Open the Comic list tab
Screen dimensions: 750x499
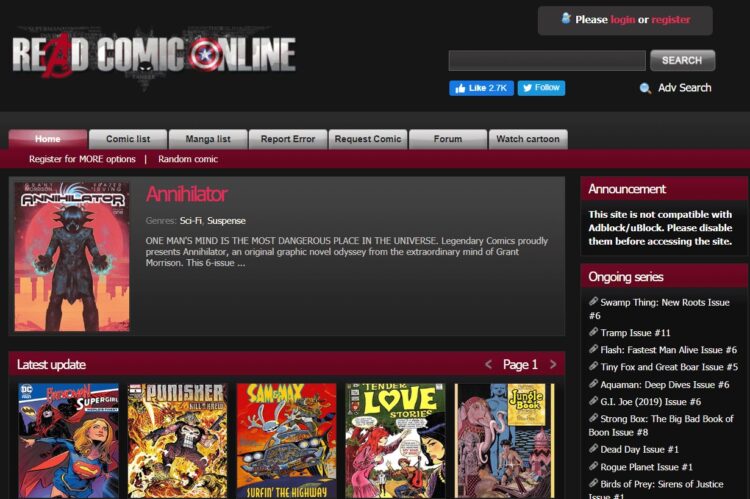click(x=128, y=139)
